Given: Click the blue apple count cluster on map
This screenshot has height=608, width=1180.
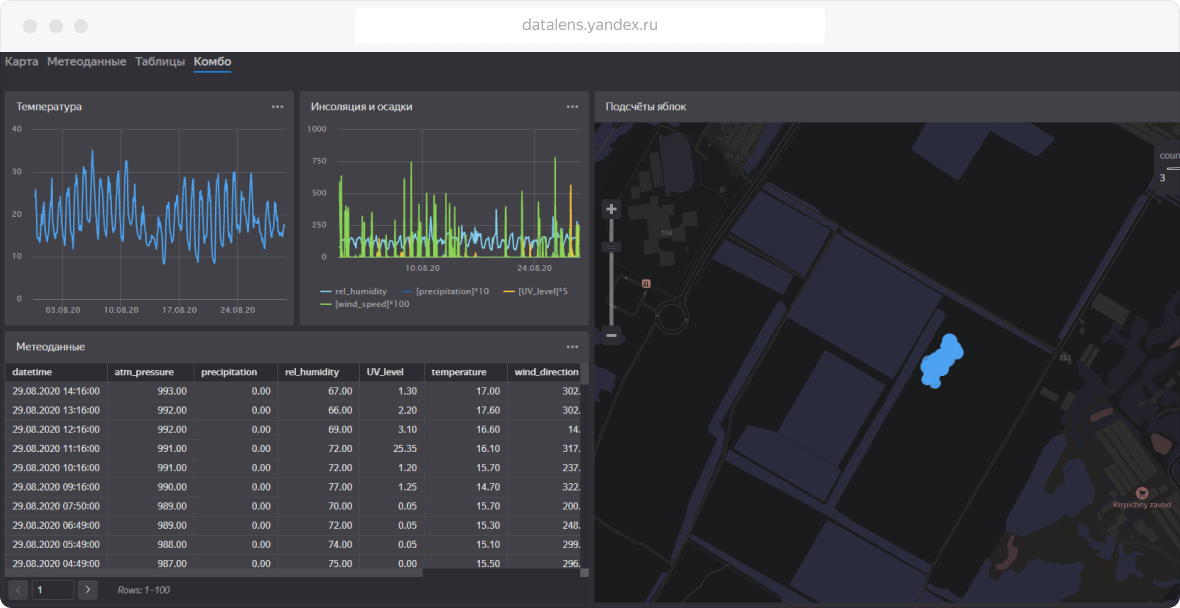Looking at the screenshot, I should pos(941,361).
